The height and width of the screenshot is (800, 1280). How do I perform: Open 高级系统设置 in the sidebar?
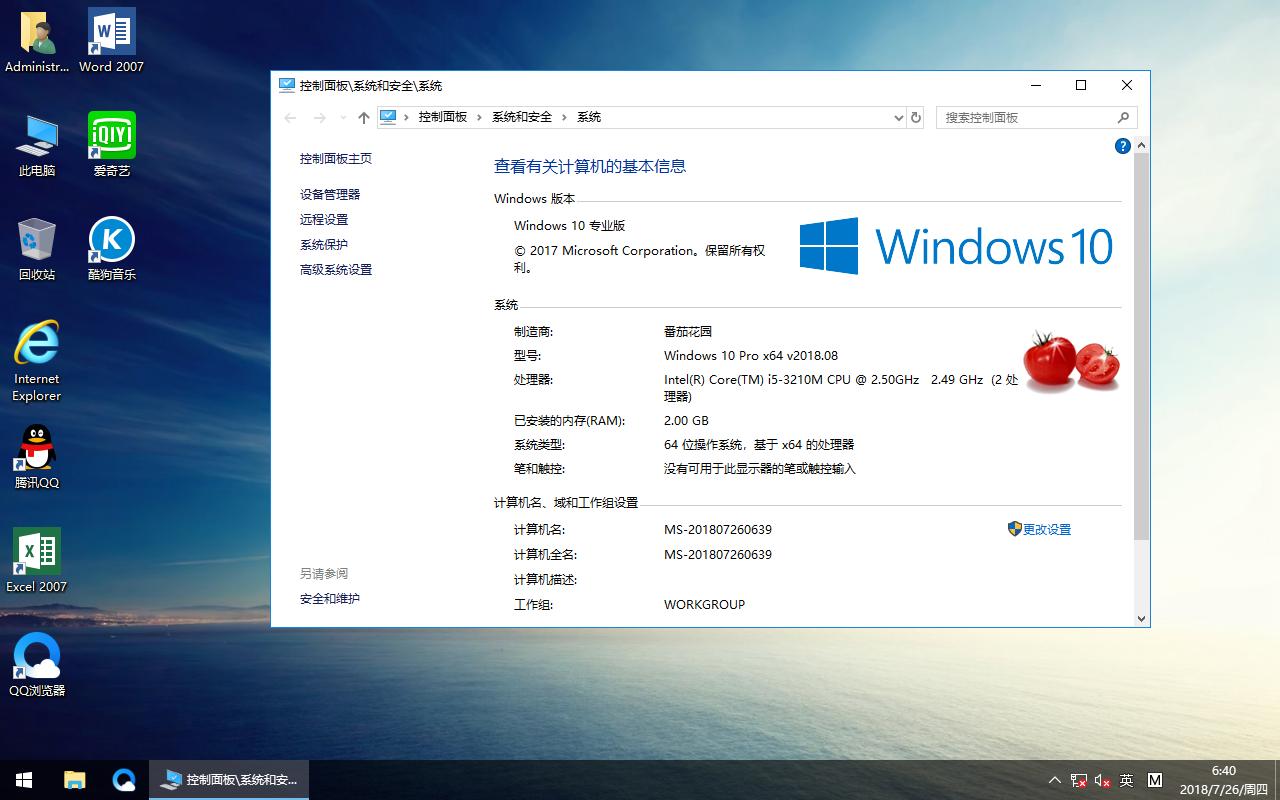tap(336, 269)
